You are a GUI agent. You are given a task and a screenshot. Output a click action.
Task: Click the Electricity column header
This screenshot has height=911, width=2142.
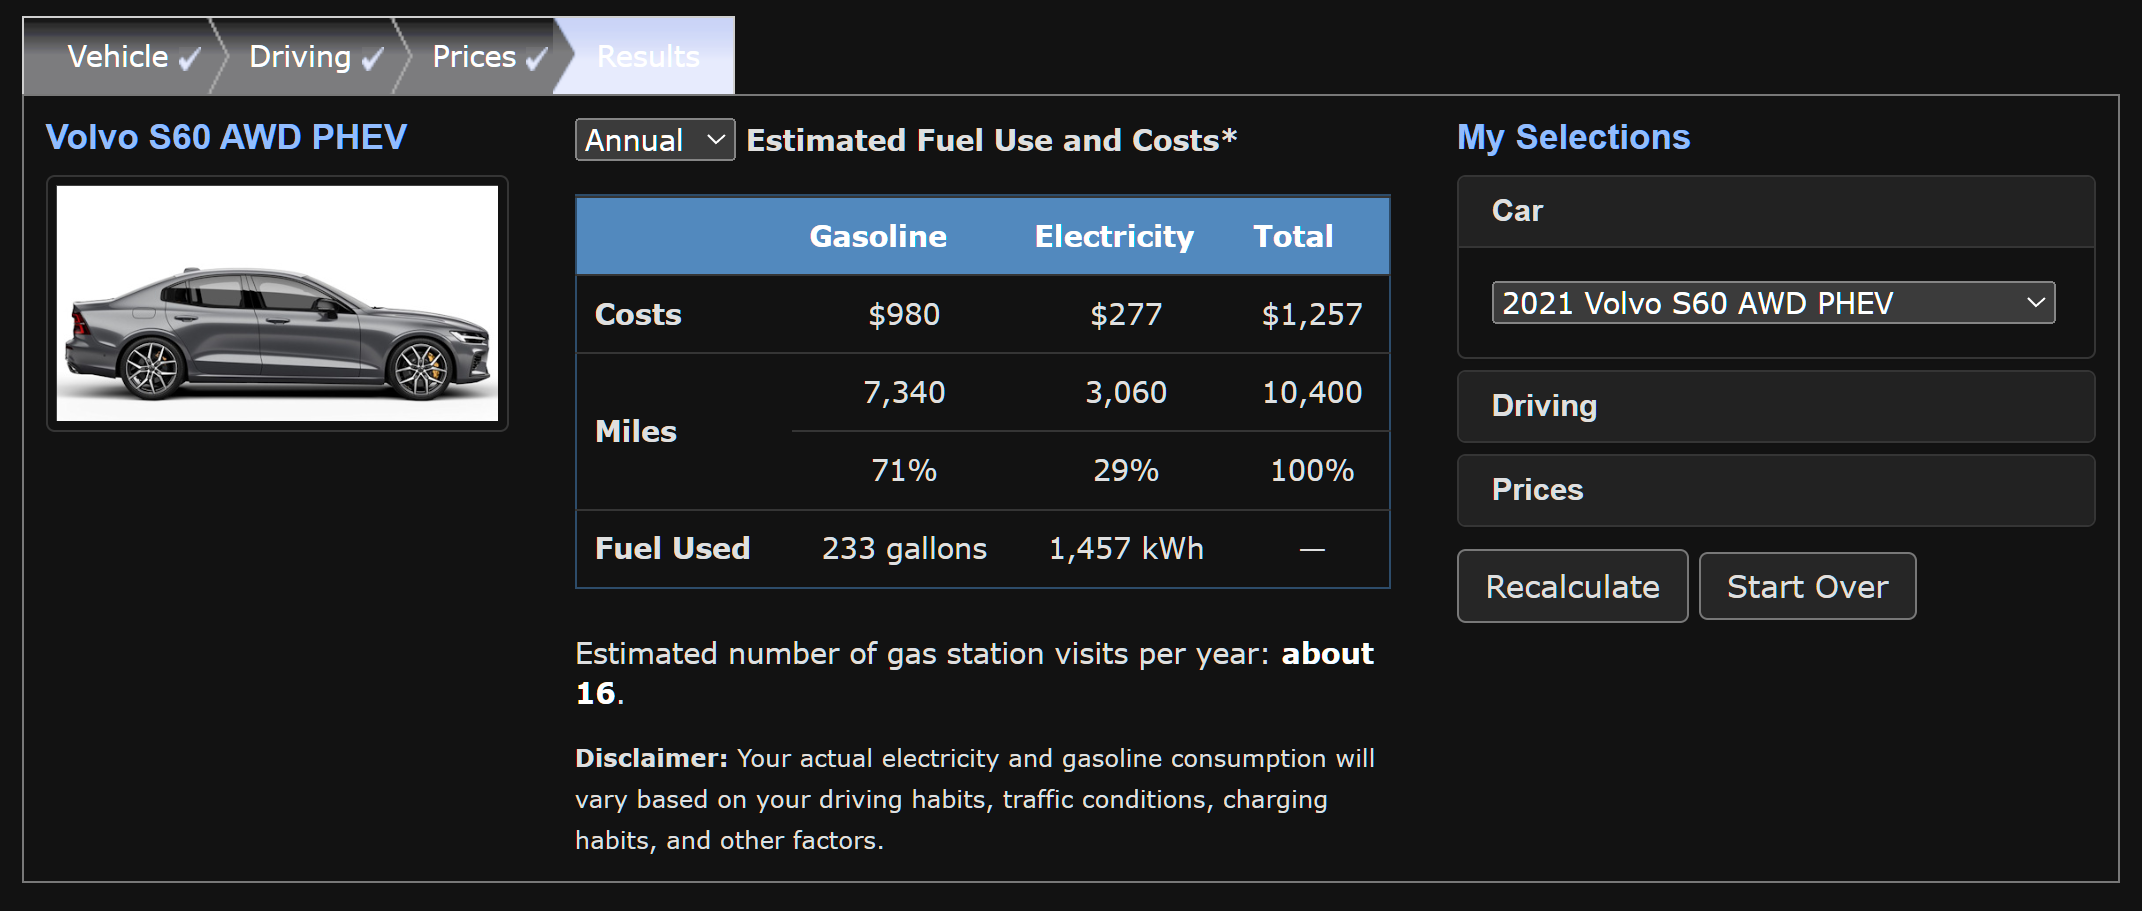pyautogui.click(x=1114, y=236)
